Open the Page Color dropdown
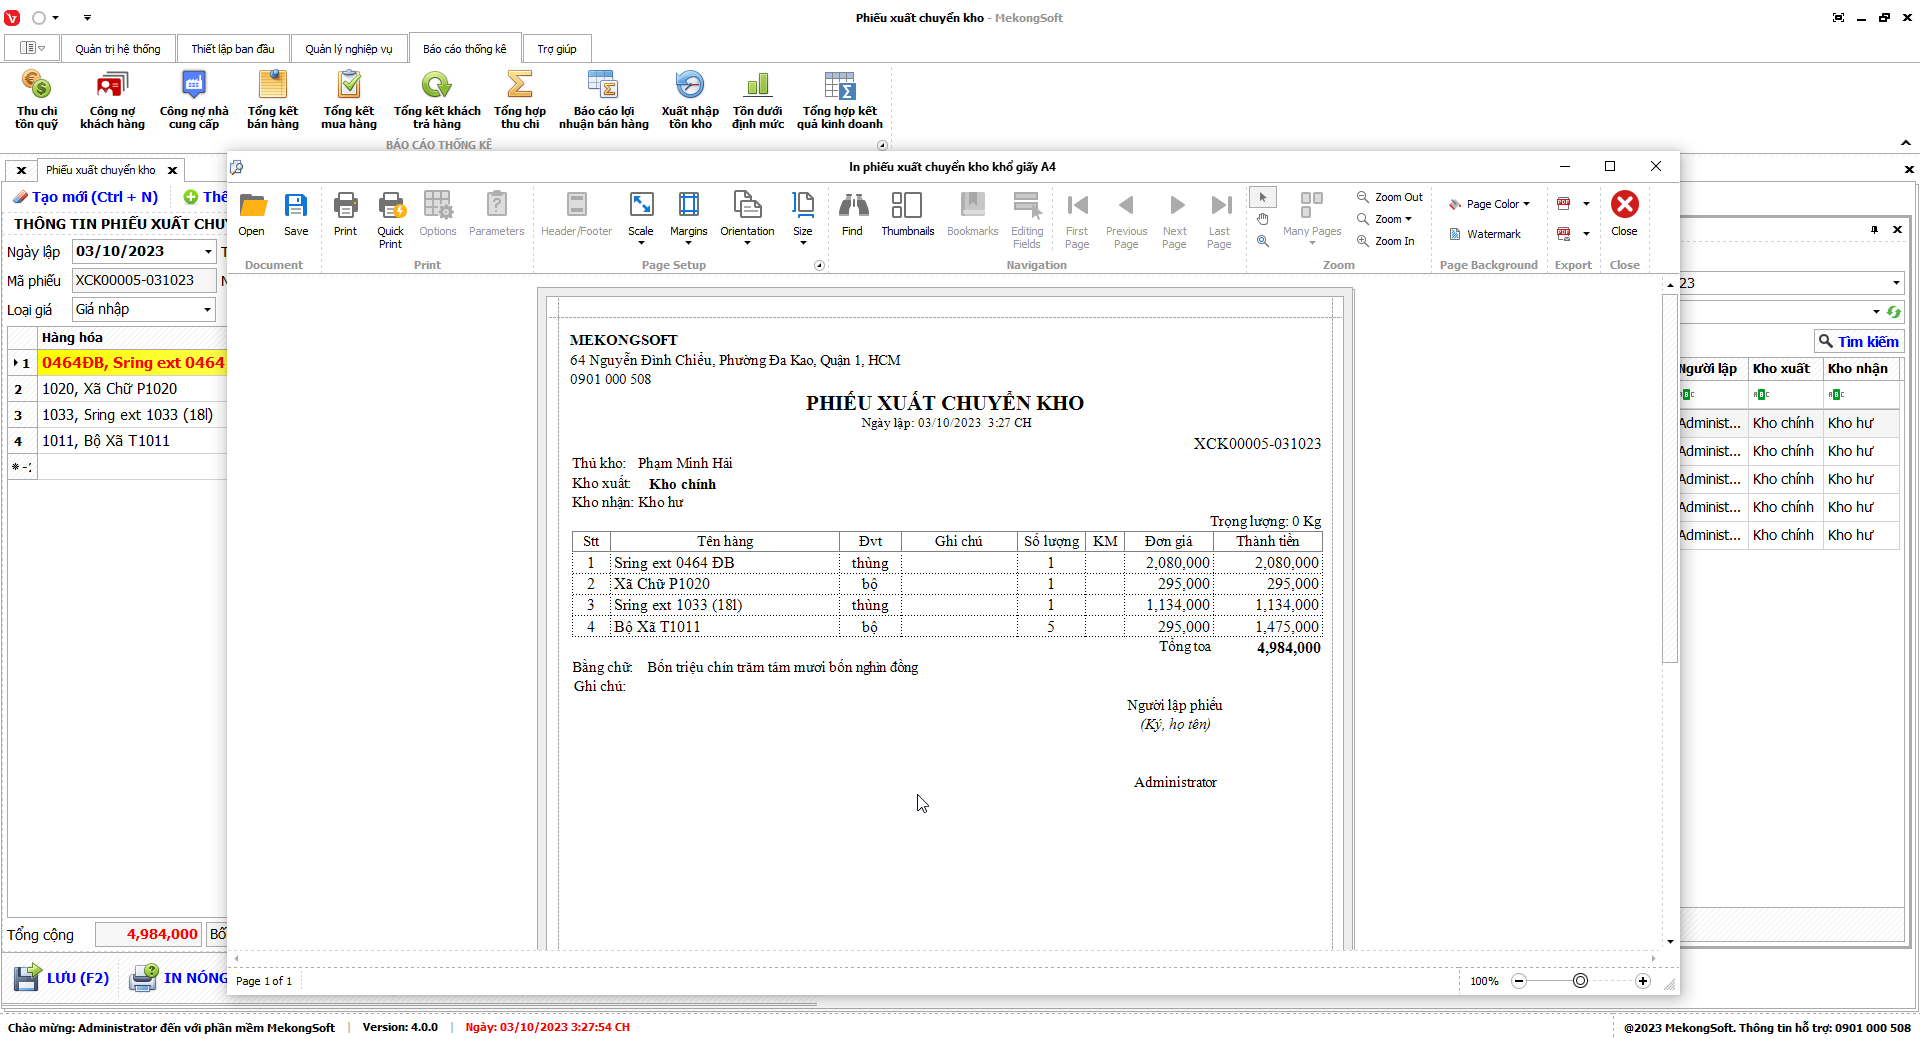The image size is (1920, 1039). pos(1490,204)
